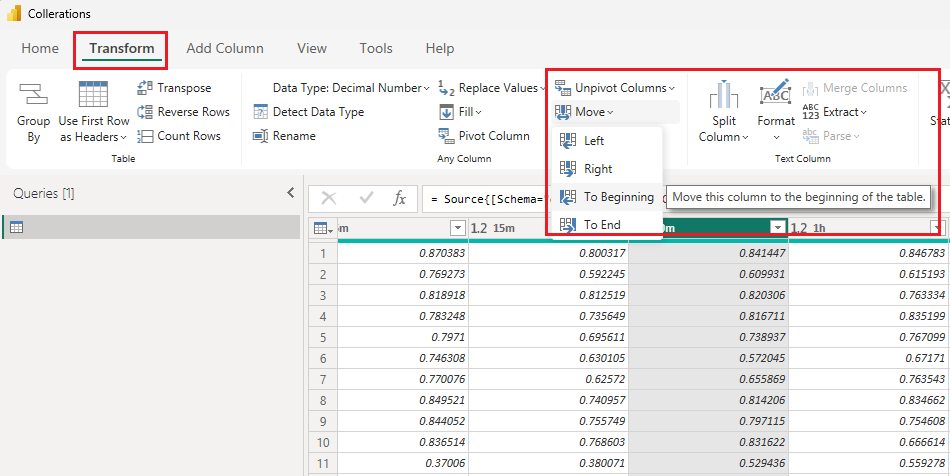Expand Use First Row as Headers dropdown
The width and height of the screenshot is (950, 476).
tap(124, 138)
